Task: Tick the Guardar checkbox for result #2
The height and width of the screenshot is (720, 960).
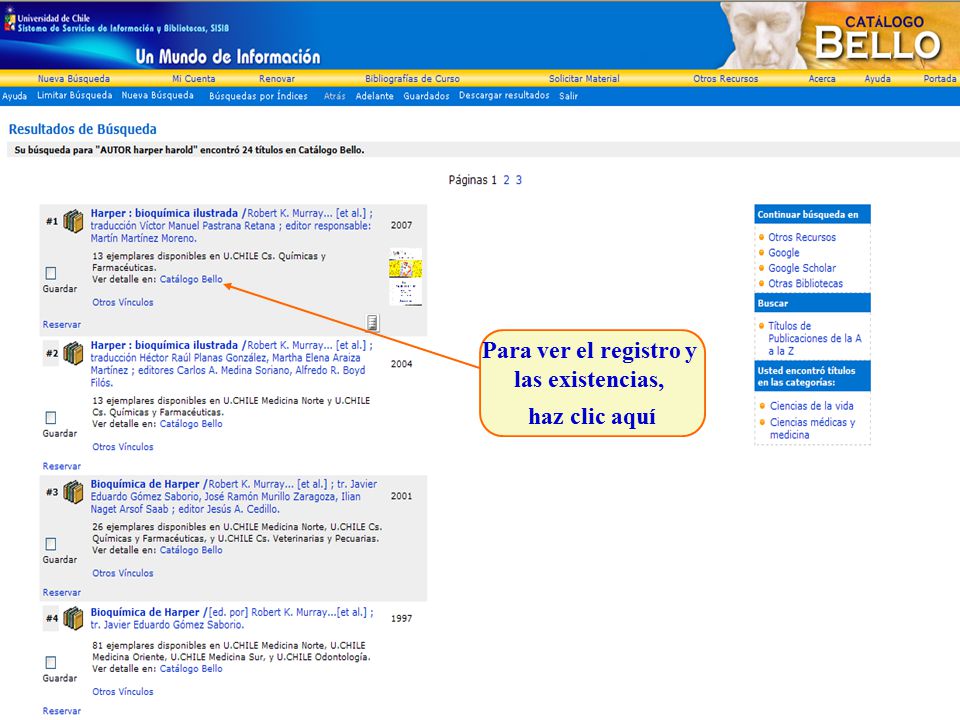Action: point(51,418)
